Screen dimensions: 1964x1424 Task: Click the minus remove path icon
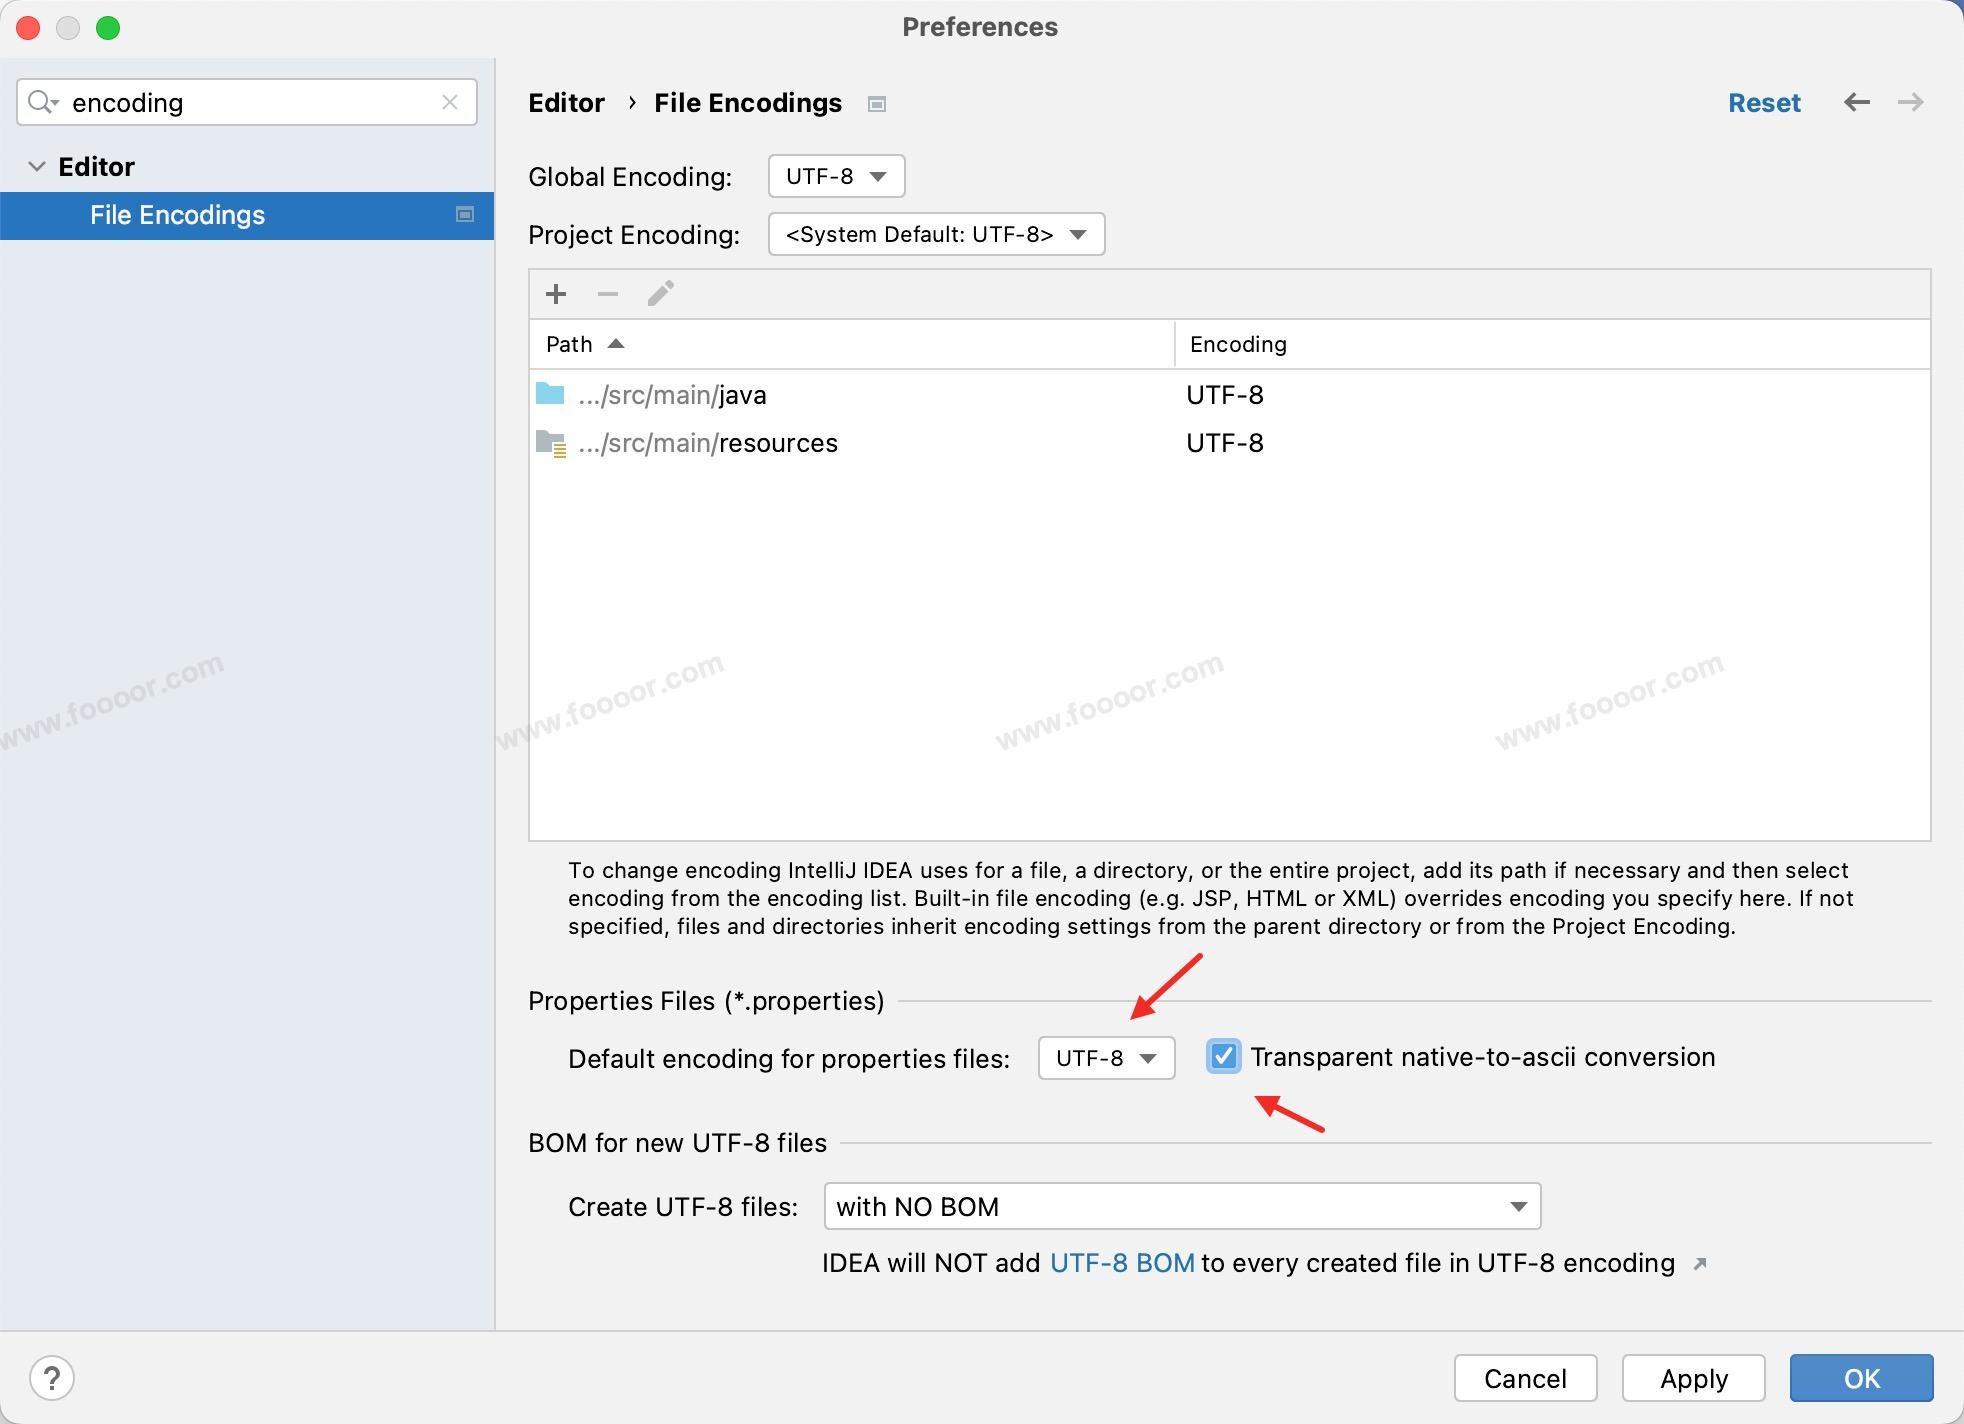(607, 294)
